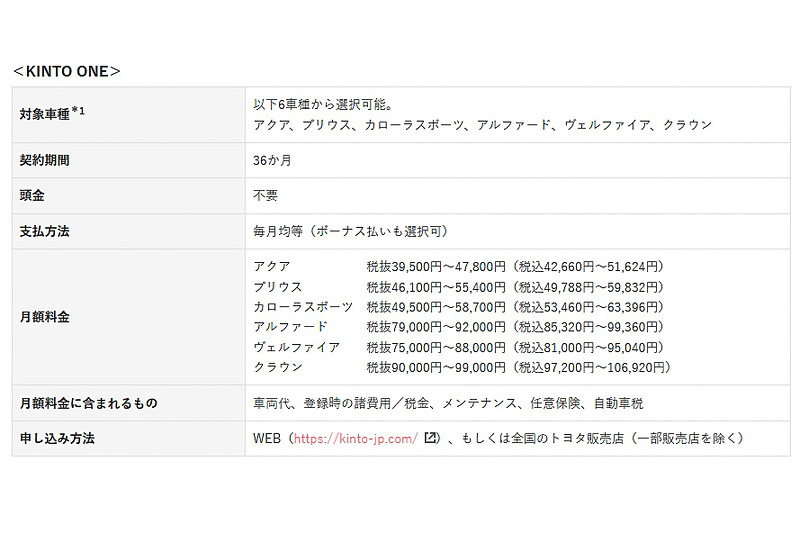Click the 月額料金に含まれるもの row label
800x534 pixels.
point(88,403)
